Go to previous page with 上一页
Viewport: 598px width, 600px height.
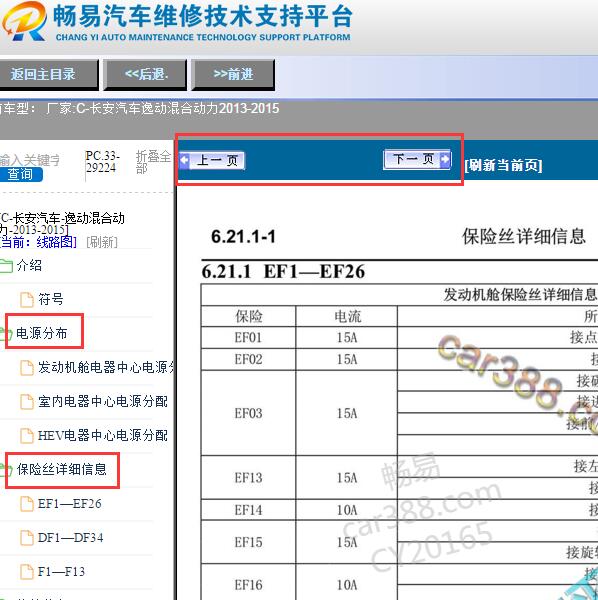pyautogui.click(x=212, y=160)
